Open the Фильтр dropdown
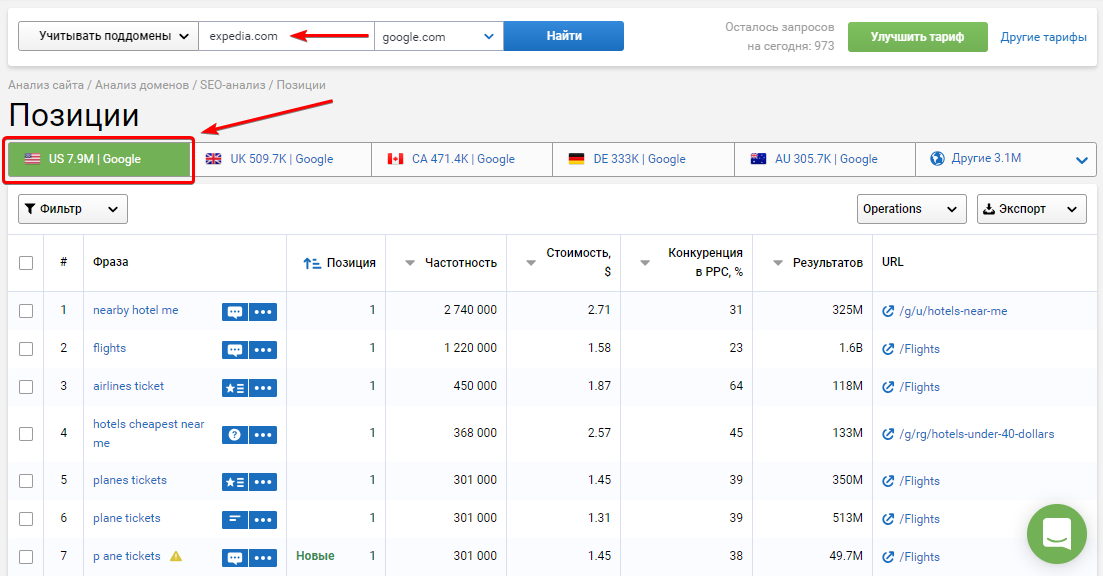1103x576 pixels. (x=72, y=209)
